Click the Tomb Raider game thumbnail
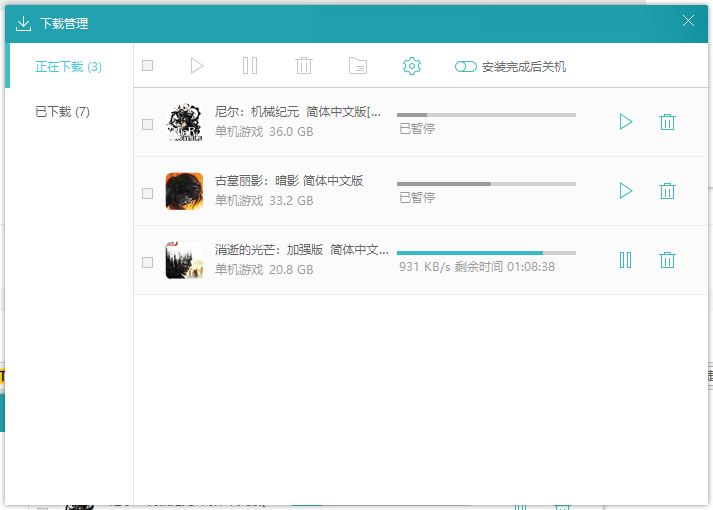 pyautogui.click(x=184, y=191)
